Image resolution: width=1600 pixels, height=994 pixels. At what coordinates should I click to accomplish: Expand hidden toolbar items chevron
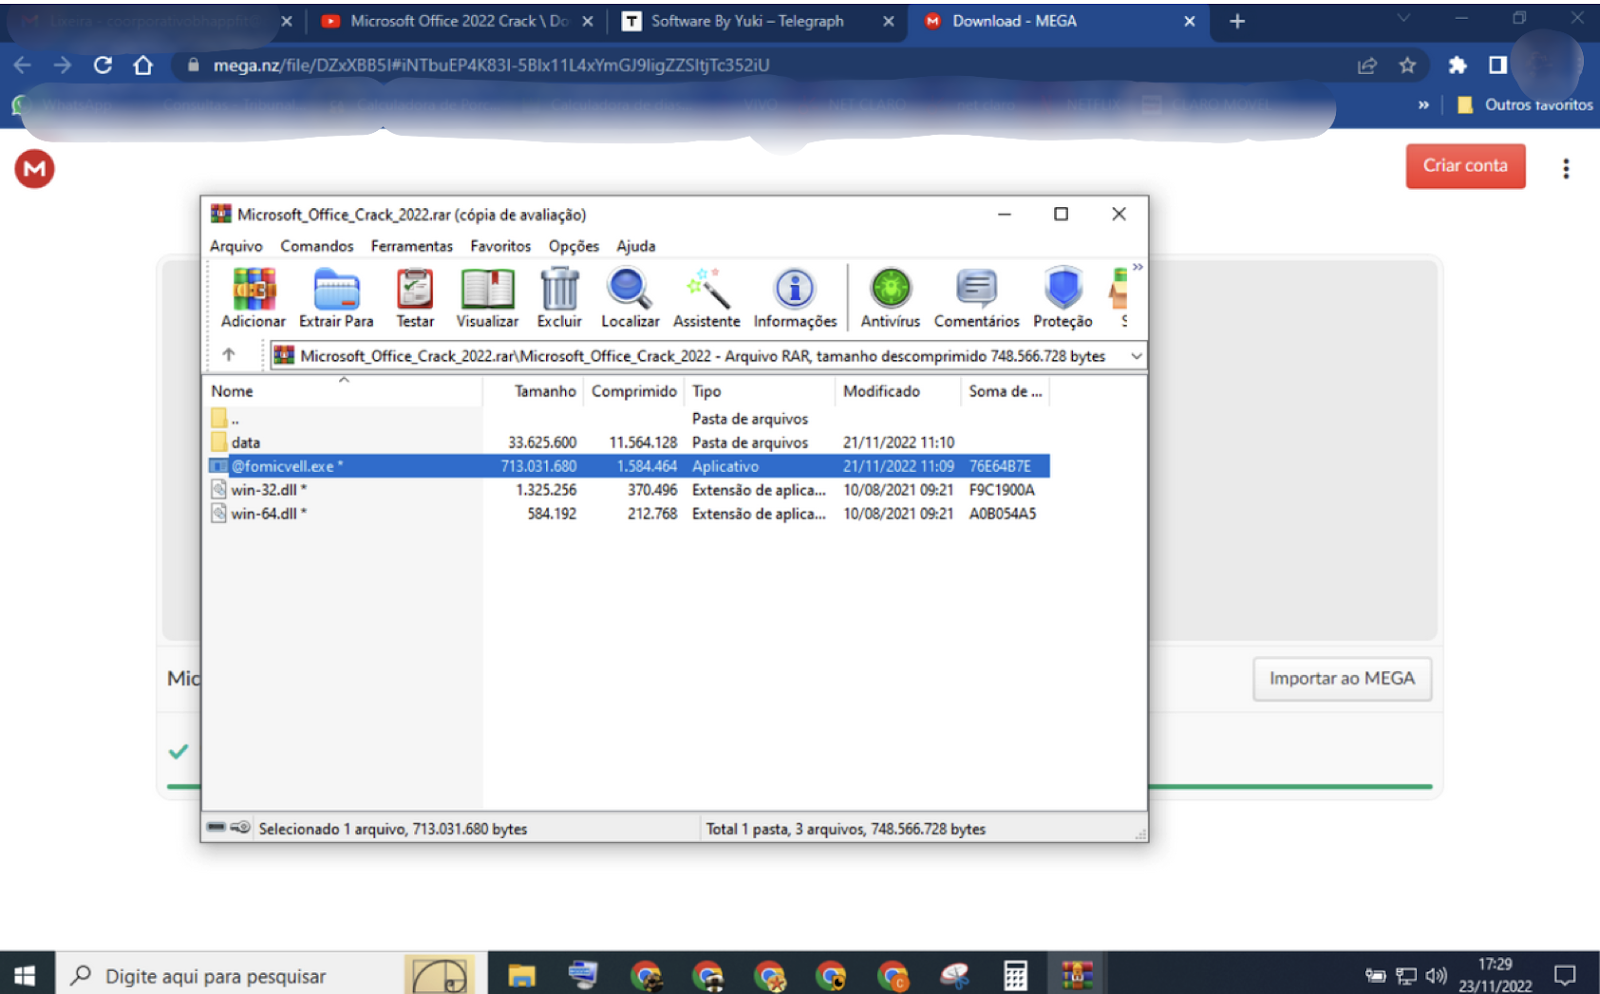coord(1137,267)
